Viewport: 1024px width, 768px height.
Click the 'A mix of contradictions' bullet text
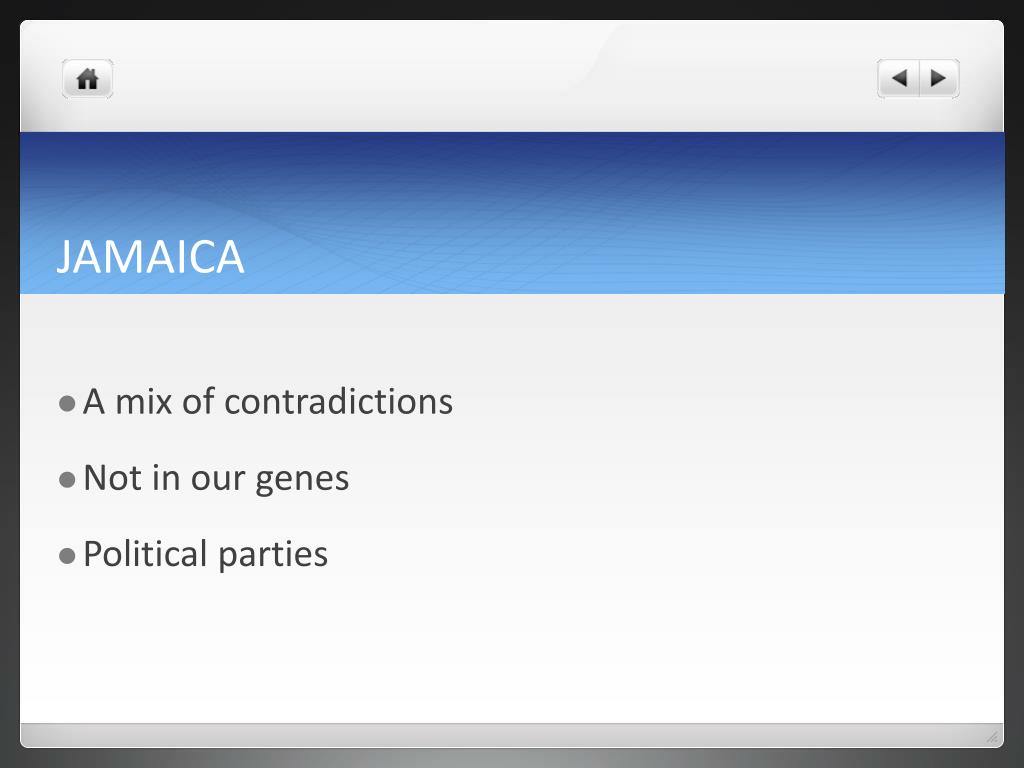268,401
